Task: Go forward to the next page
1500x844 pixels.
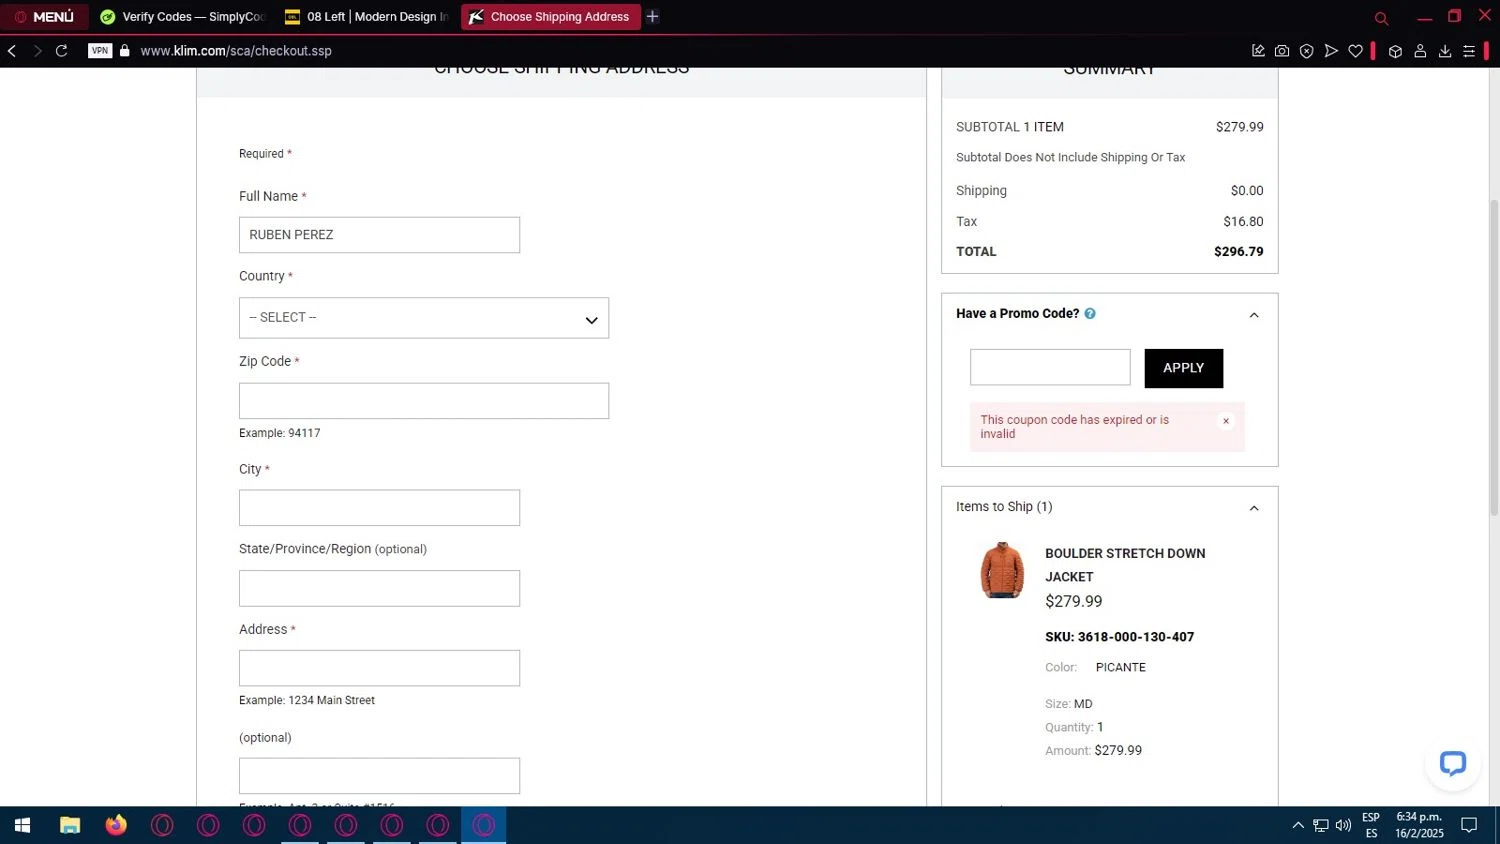Action: (37, 51)
